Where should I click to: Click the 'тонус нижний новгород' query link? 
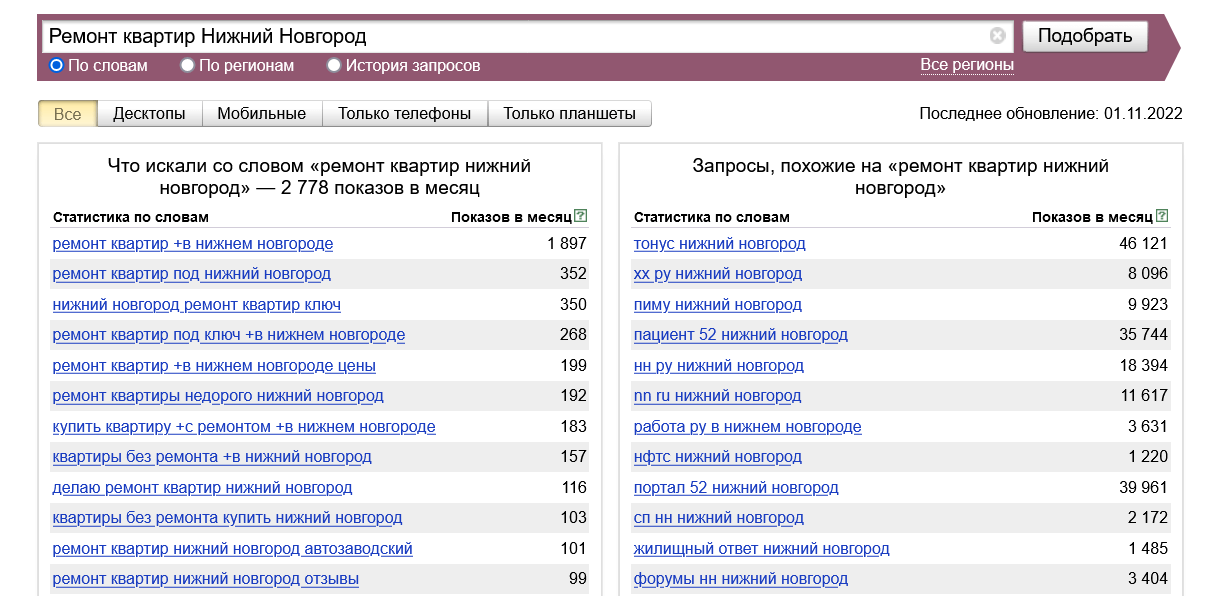pos(719,244)
